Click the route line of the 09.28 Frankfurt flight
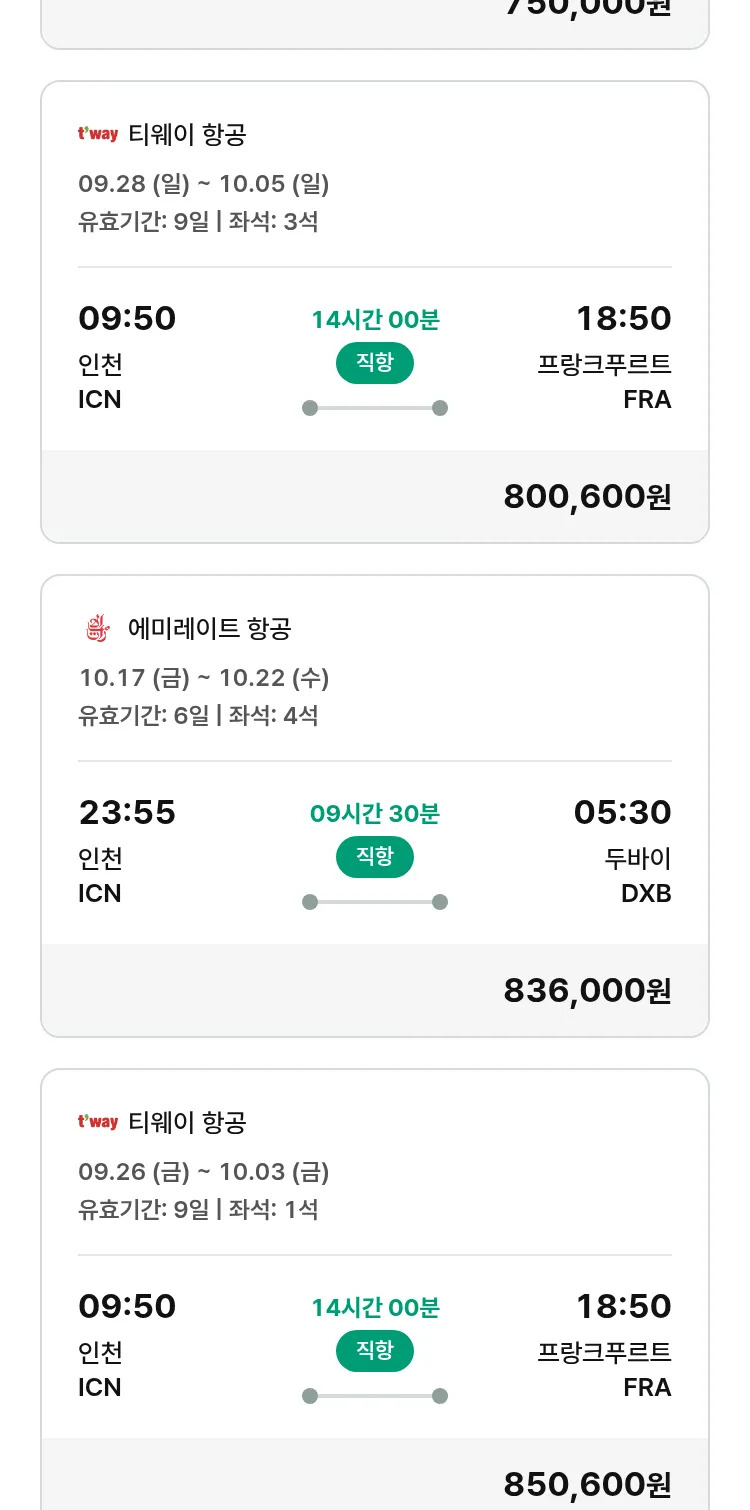 (x=375, y=408)
